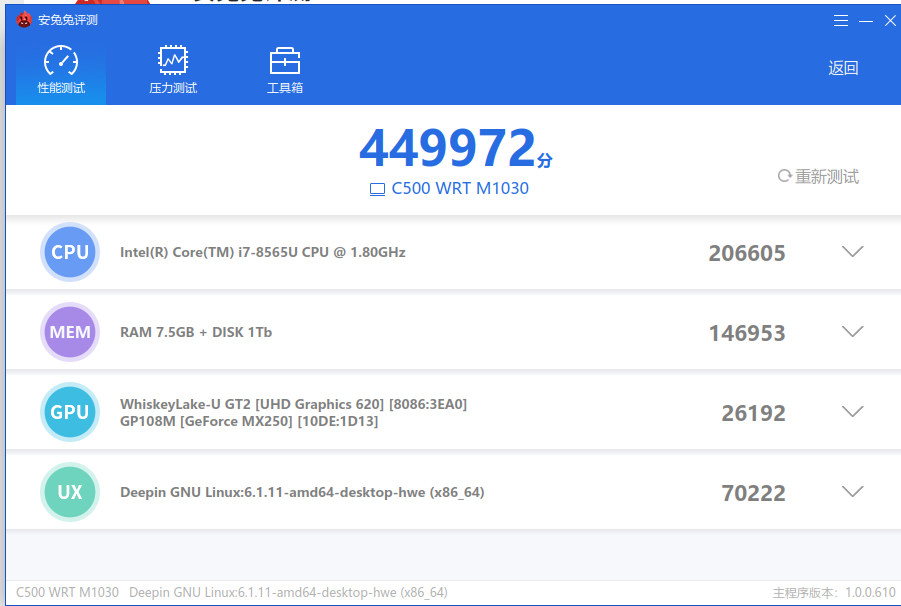Screen dimensions: 901x606
Task: Expand the MEM score details chevron
Action: click(x=853, y=331)
